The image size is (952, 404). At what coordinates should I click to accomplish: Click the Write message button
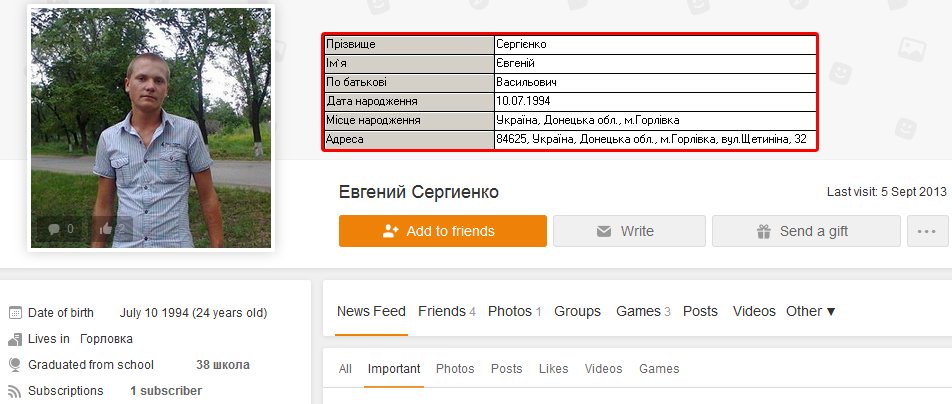629,231
